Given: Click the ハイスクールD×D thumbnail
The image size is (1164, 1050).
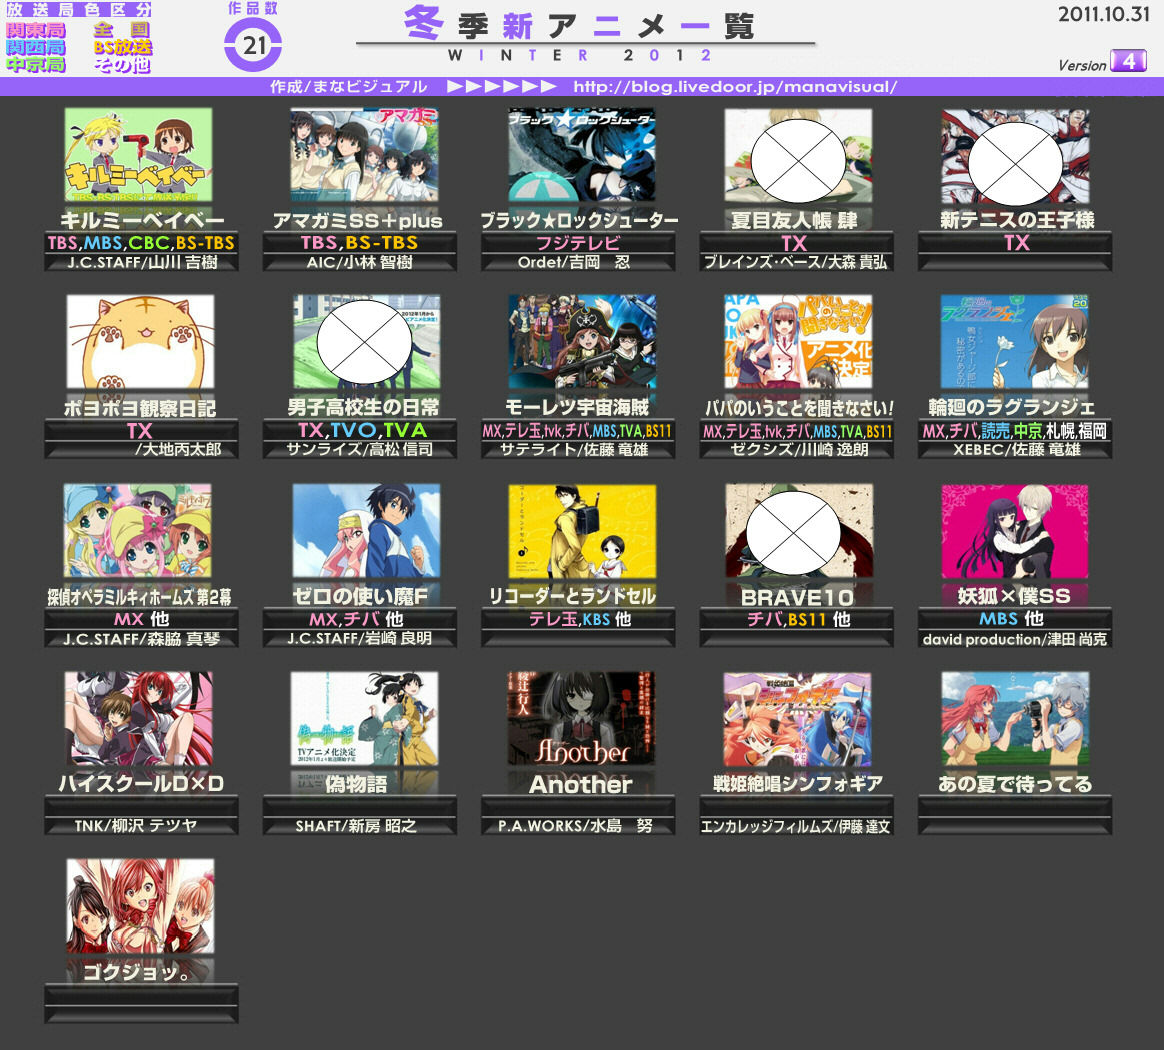Looking at the screenshot, I should pyautogui.click(x=138, y=718).
